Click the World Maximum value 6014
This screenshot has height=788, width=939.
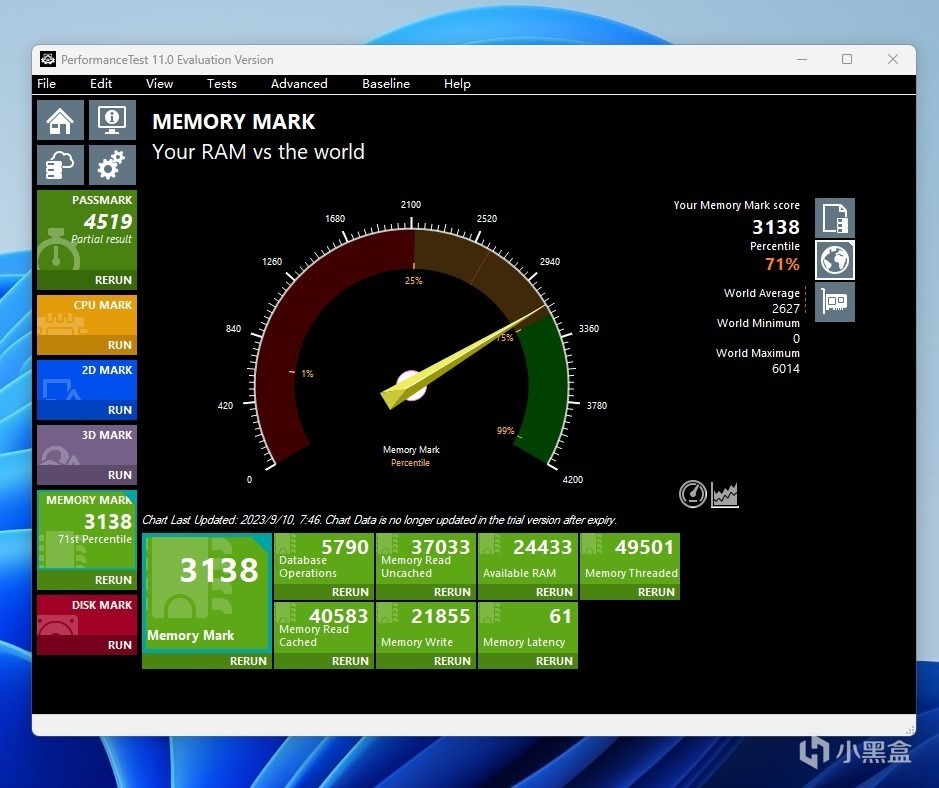786,368
